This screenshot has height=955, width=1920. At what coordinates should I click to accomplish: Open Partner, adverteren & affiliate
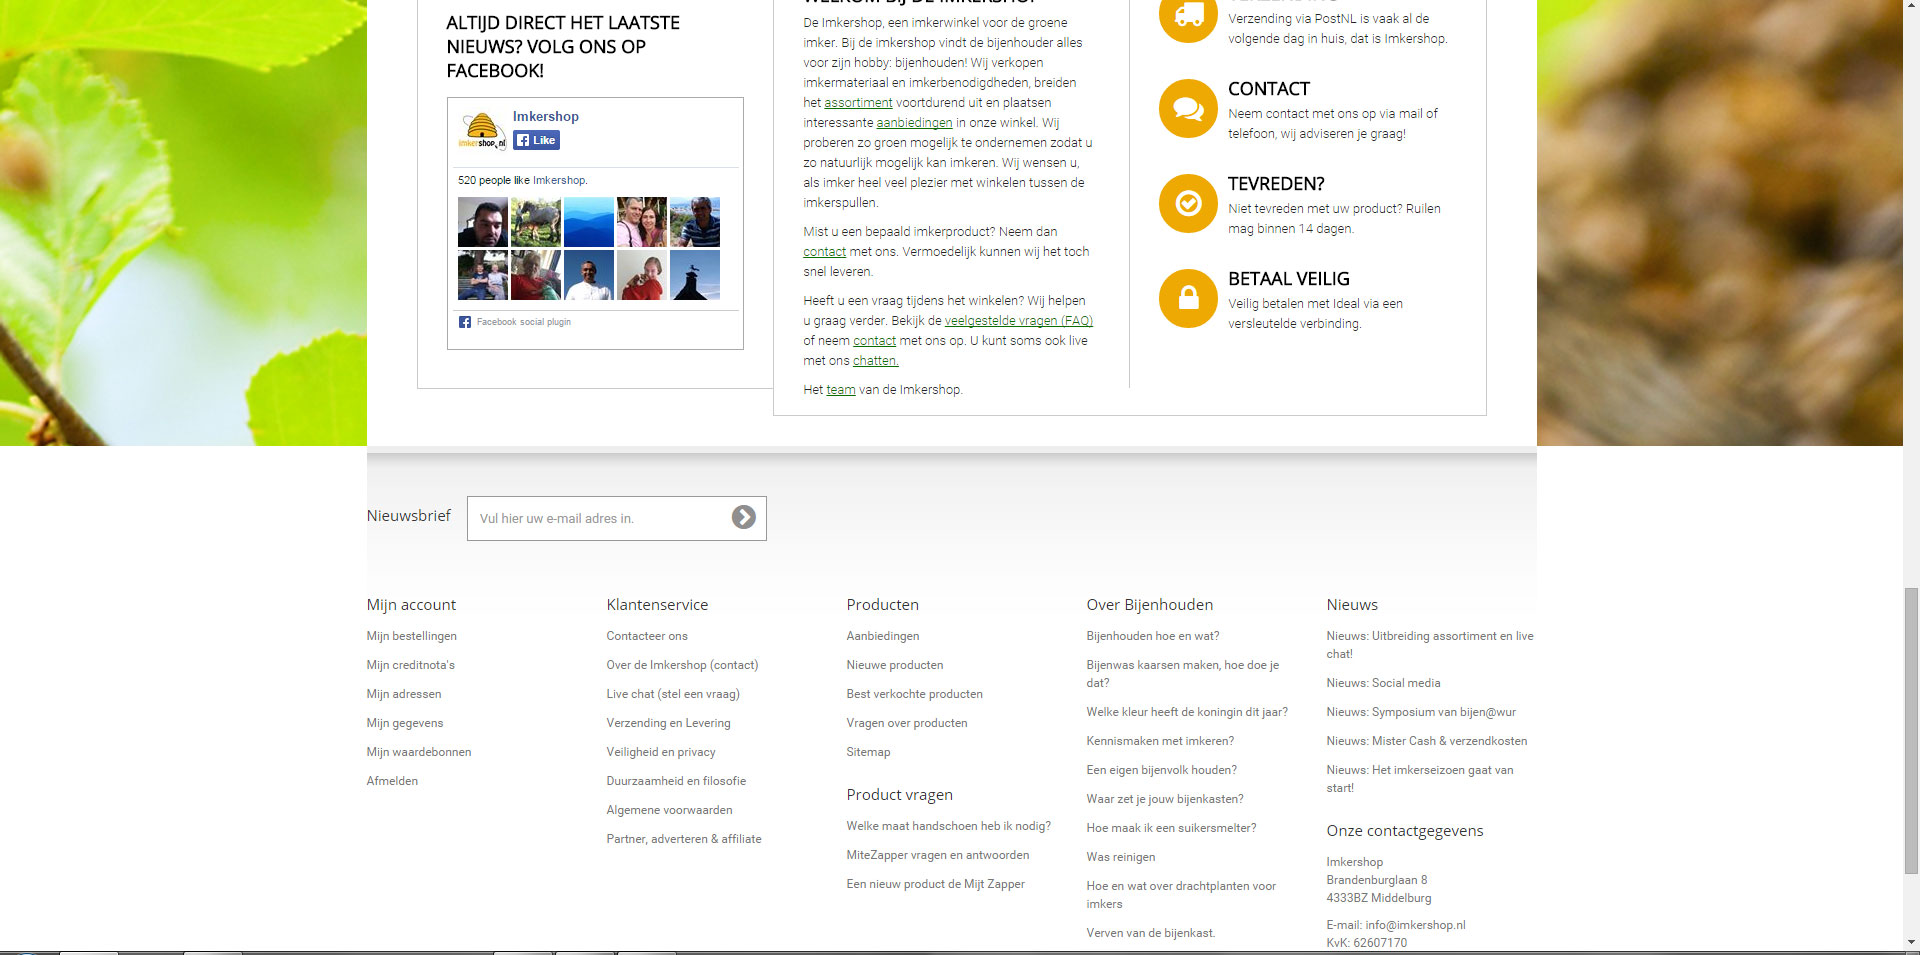[x=684, y=839]
